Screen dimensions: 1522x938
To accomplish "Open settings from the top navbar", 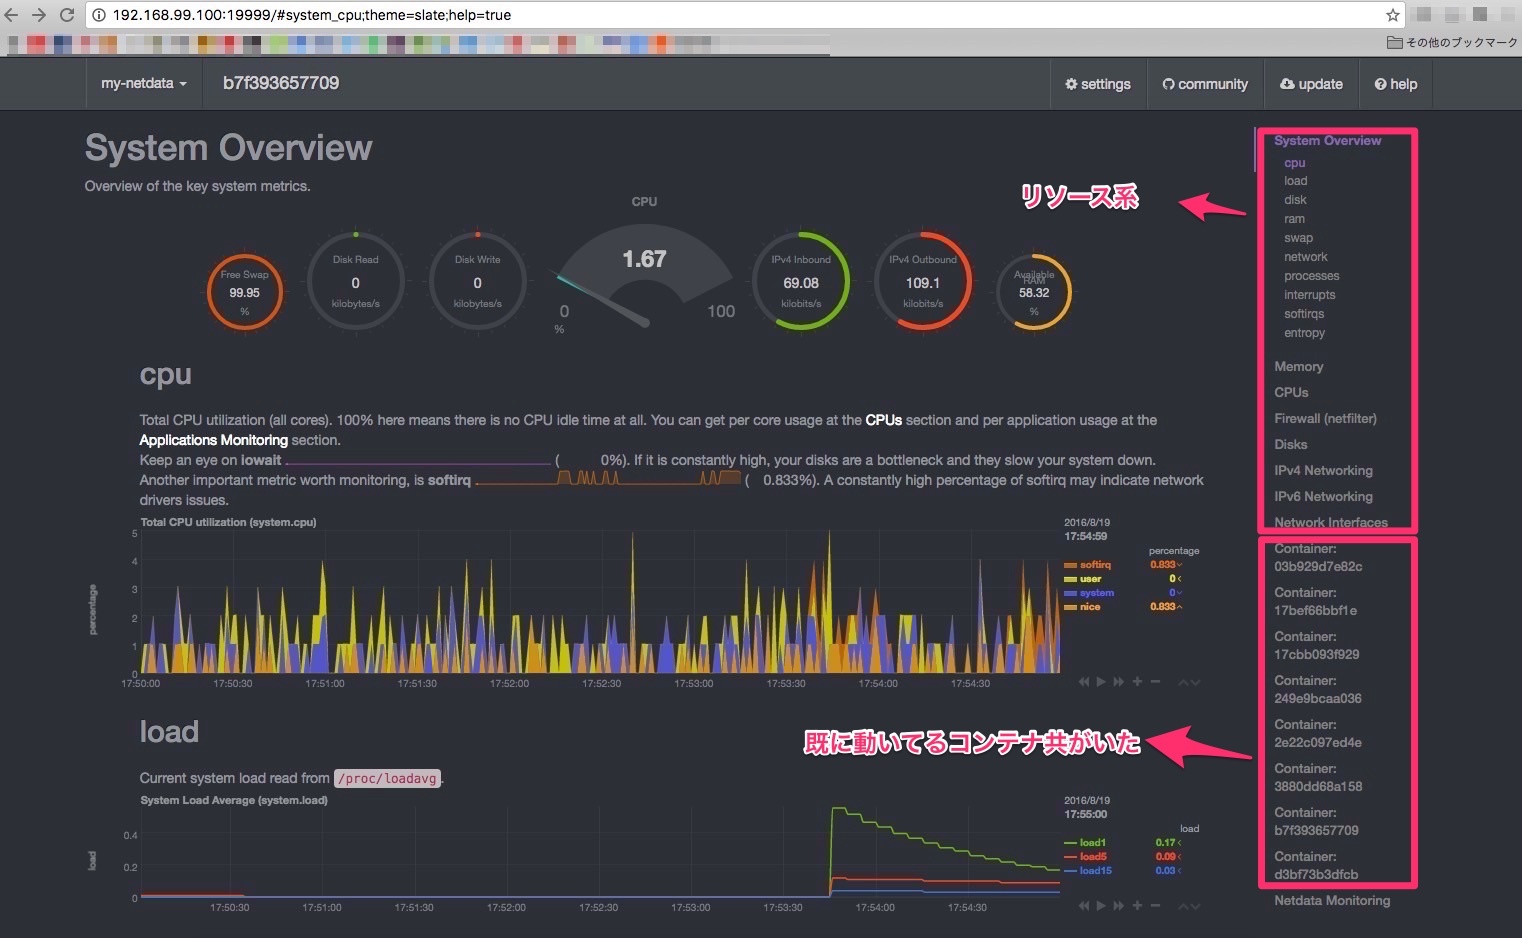I will tap(1098, 84).
